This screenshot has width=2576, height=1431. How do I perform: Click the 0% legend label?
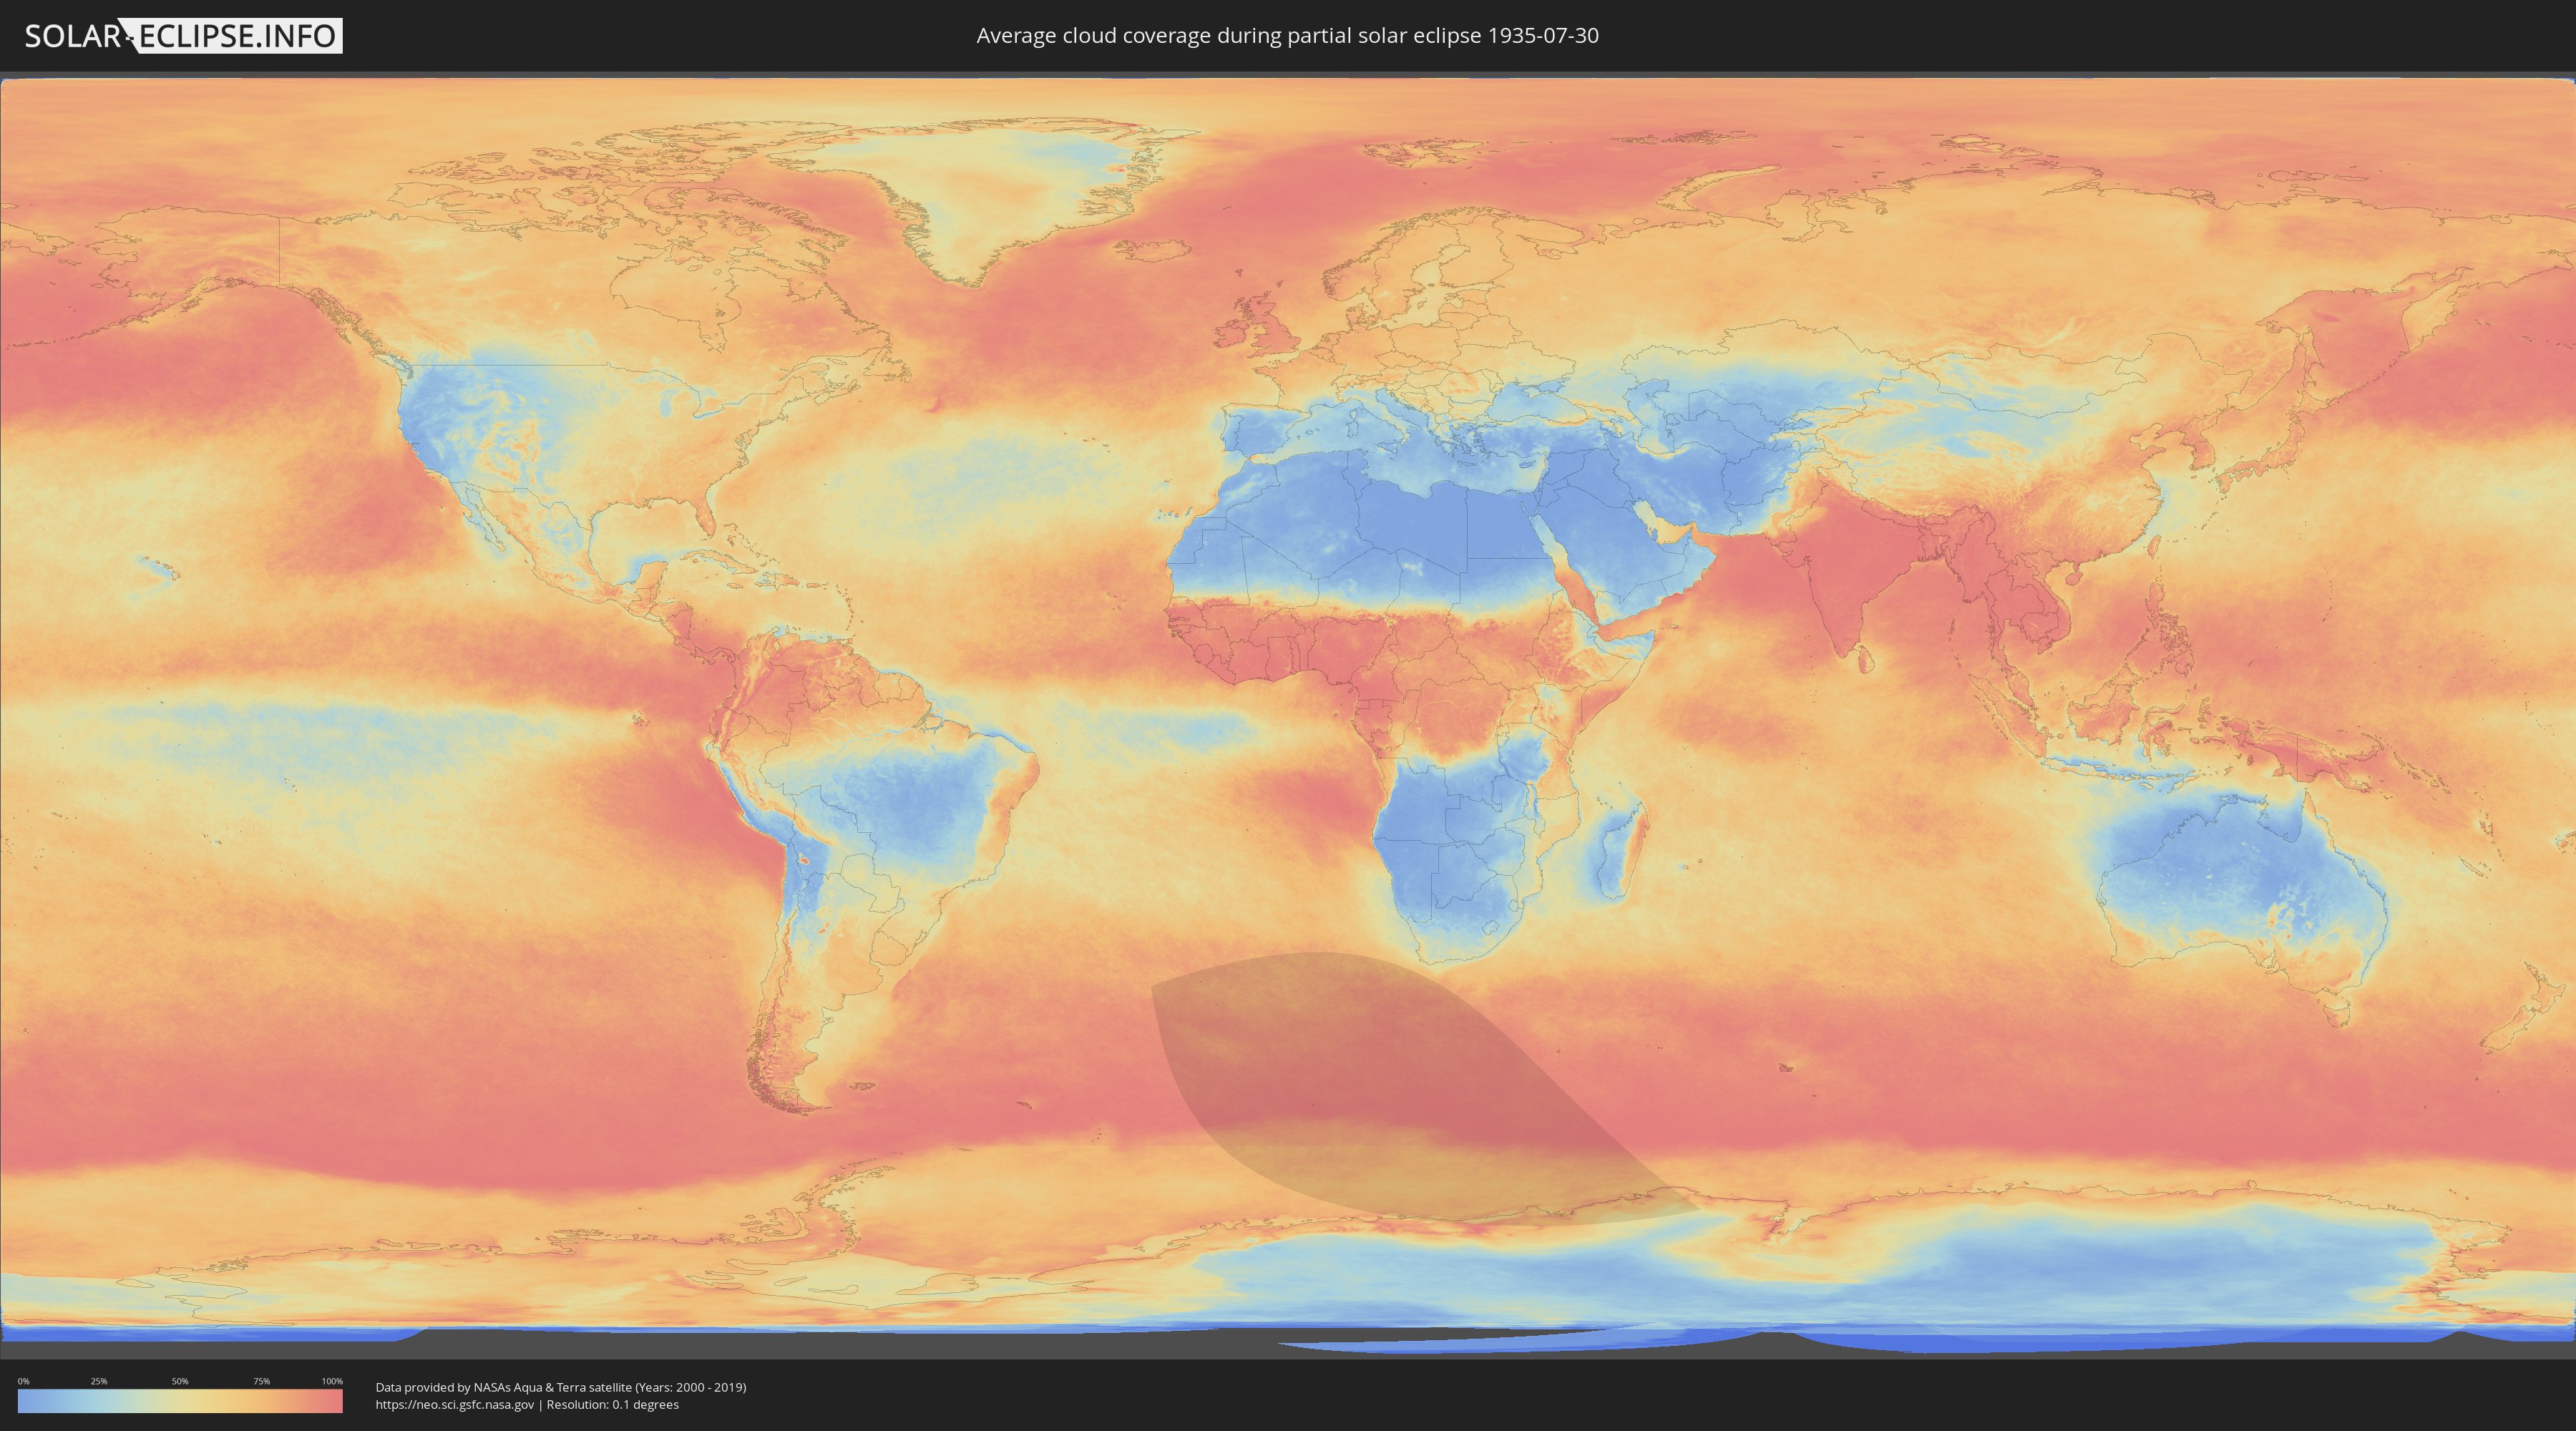tap(23, 1381)
